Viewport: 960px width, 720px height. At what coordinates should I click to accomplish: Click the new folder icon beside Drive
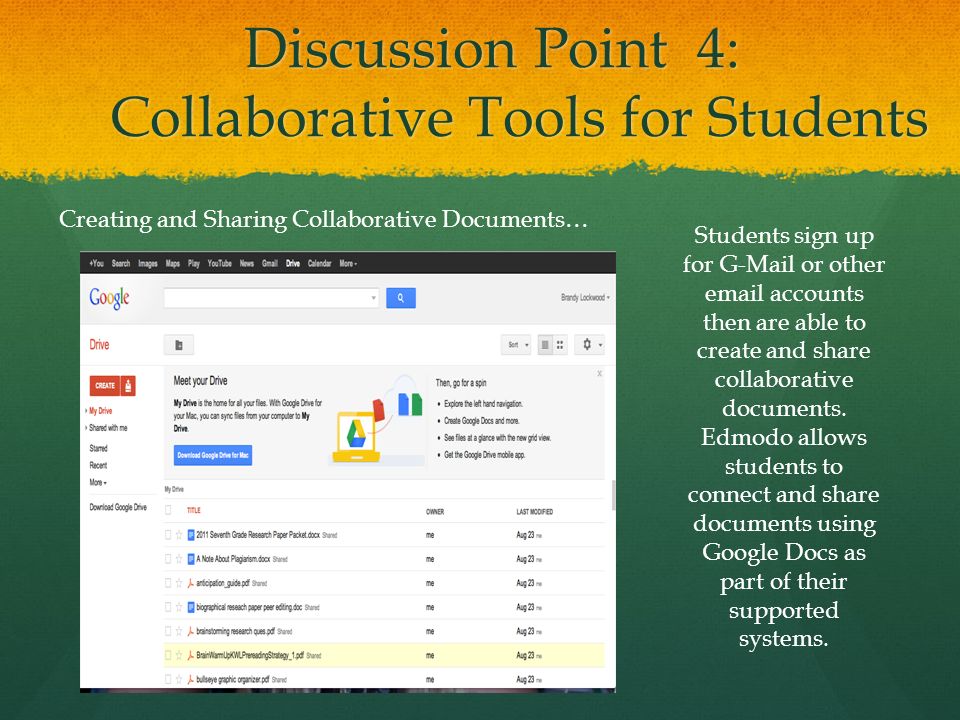(x=179, y=345)
